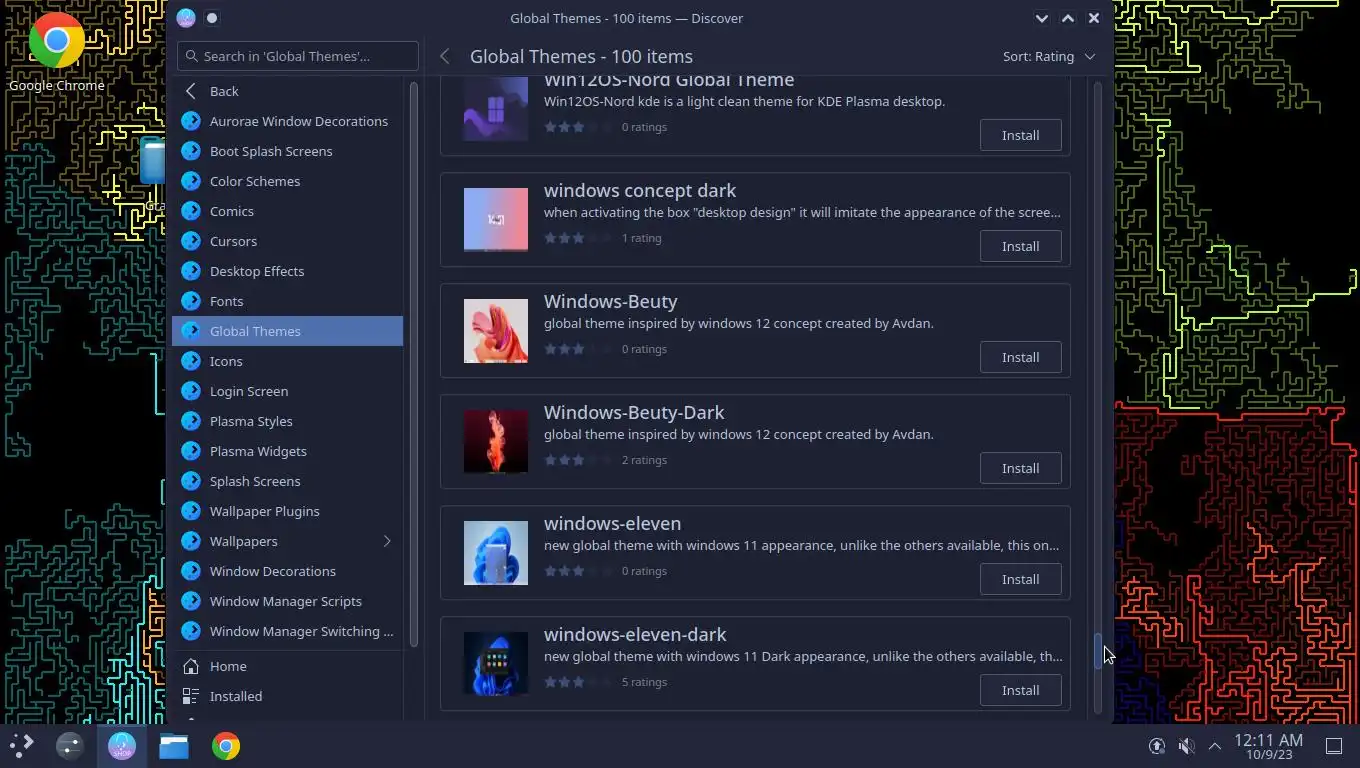Viewport: 1360px width, 768px height.
Task: Click the 5 ratings stars
Action: [578, 682]
